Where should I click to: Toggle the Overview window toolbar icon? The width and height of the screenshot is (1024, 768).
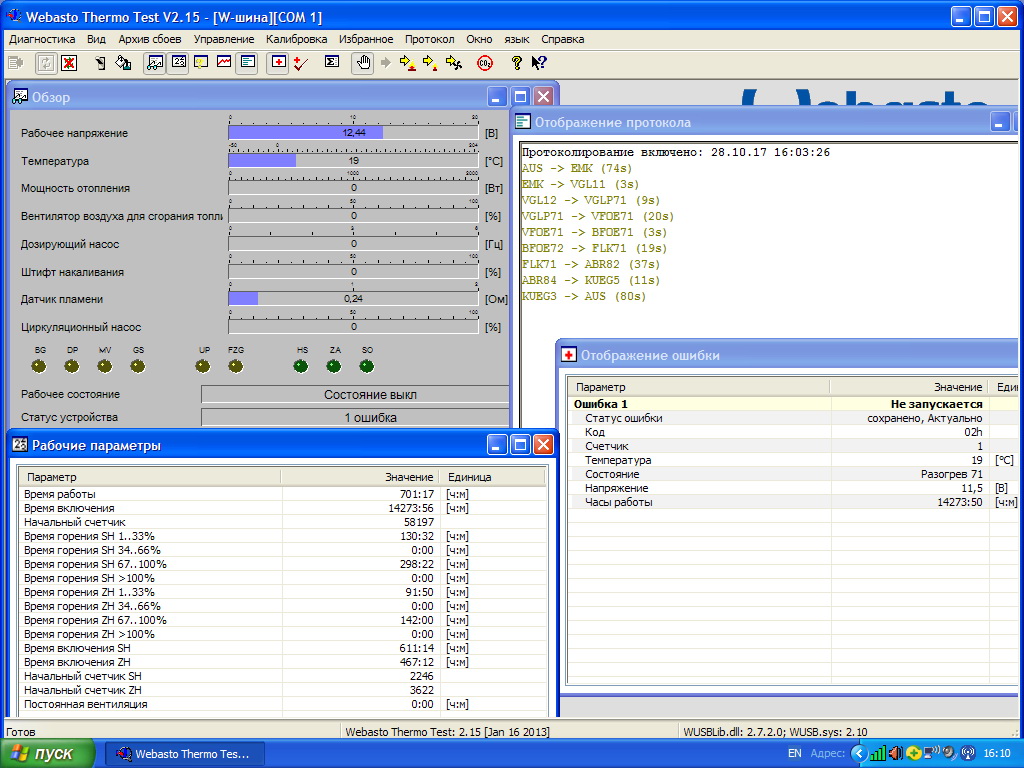[155, 63]
